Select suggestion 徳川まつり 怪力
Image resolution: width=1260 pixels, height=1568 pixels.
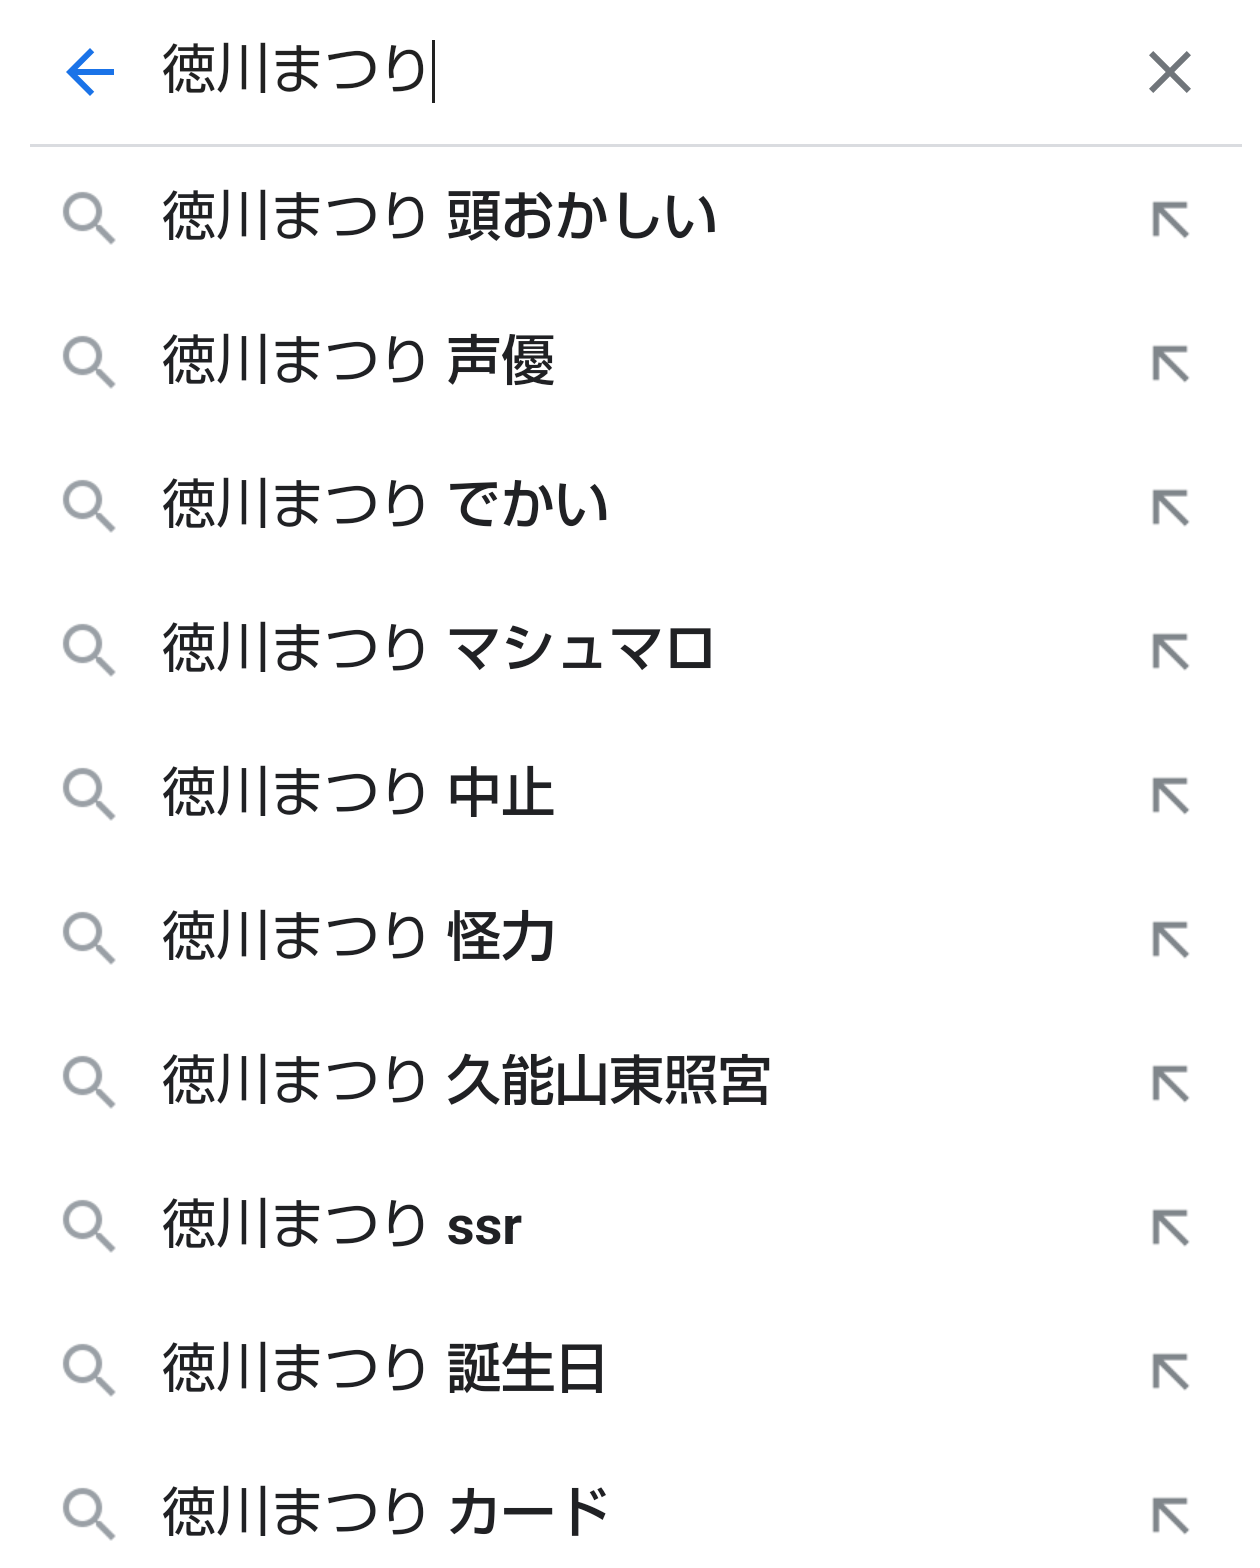pos(359,937)
